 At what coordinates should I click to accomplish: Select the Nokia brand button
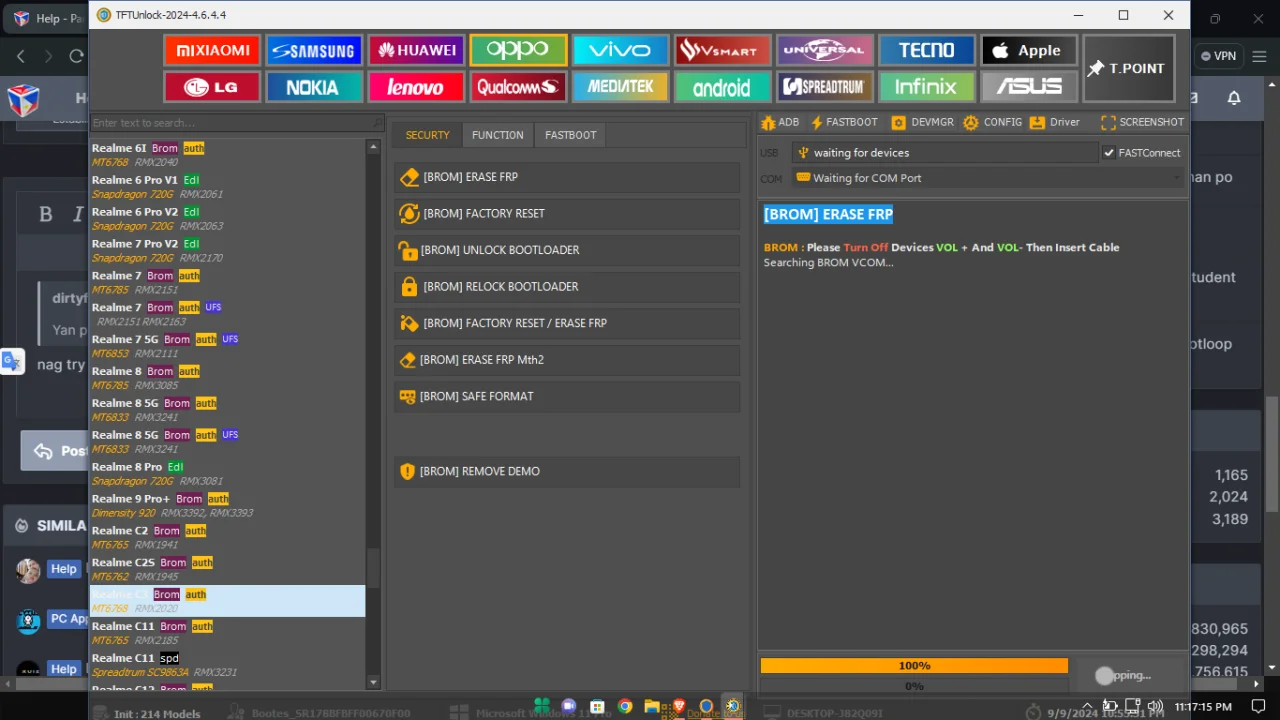[x=313, y=87]
